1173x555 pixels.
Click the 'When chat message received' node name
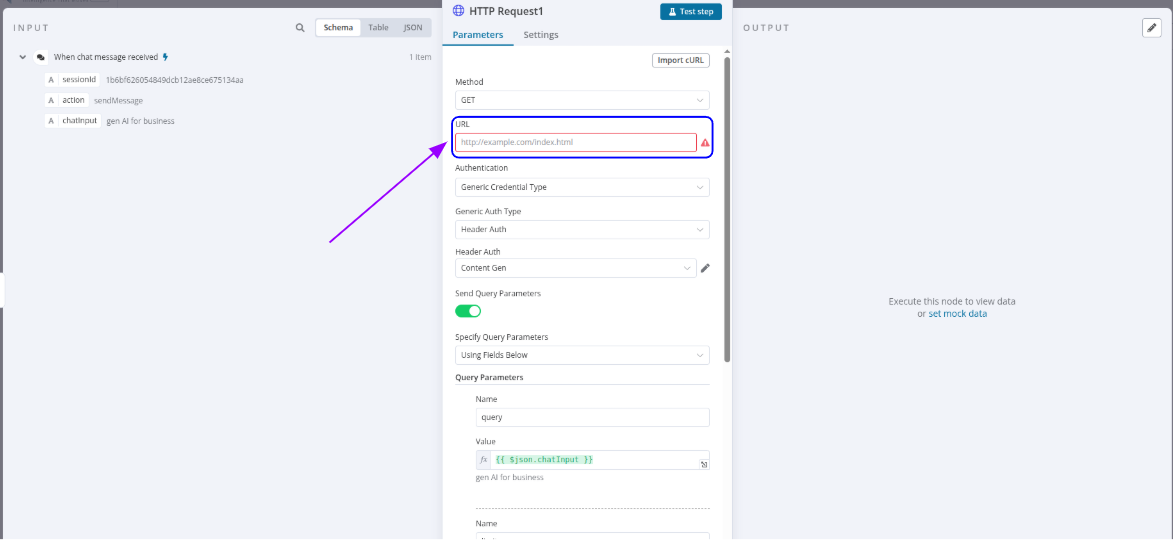[105, 57]
